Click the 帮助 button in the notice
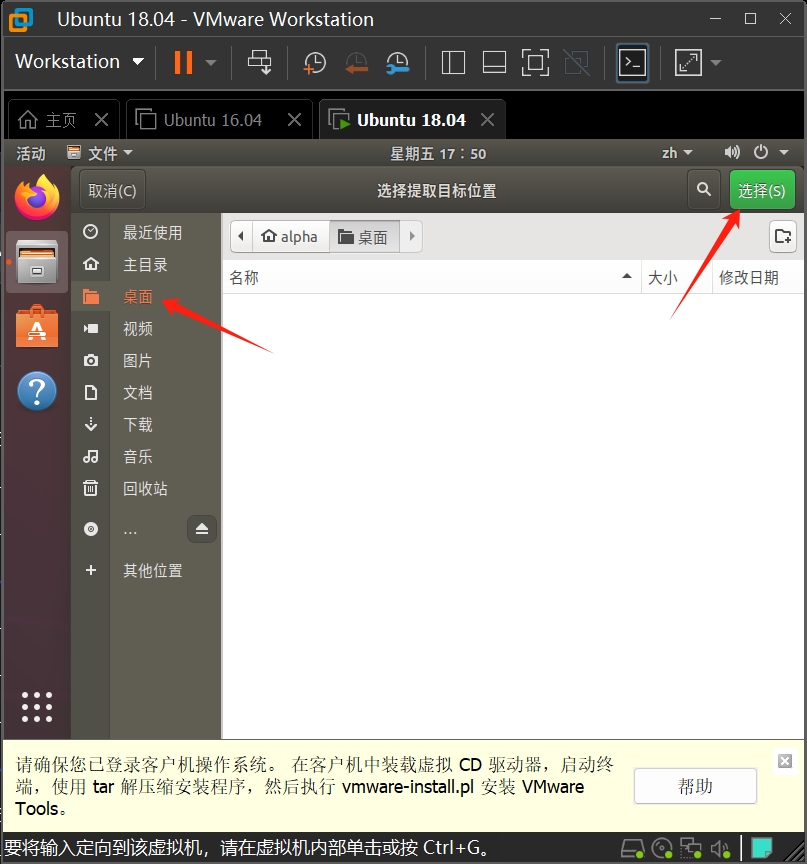This screenshot has width=807, height=864. pyautogui.click(x=694, y=786)
